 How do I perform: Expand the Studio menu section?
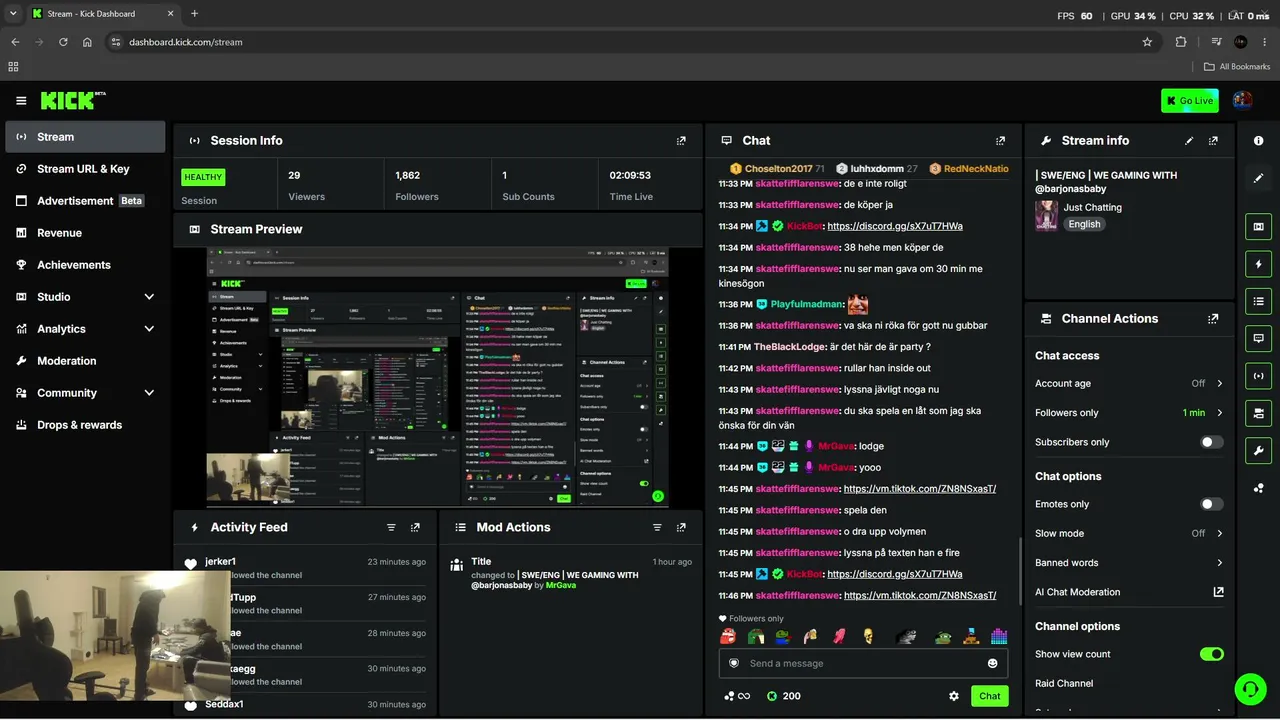149,297
